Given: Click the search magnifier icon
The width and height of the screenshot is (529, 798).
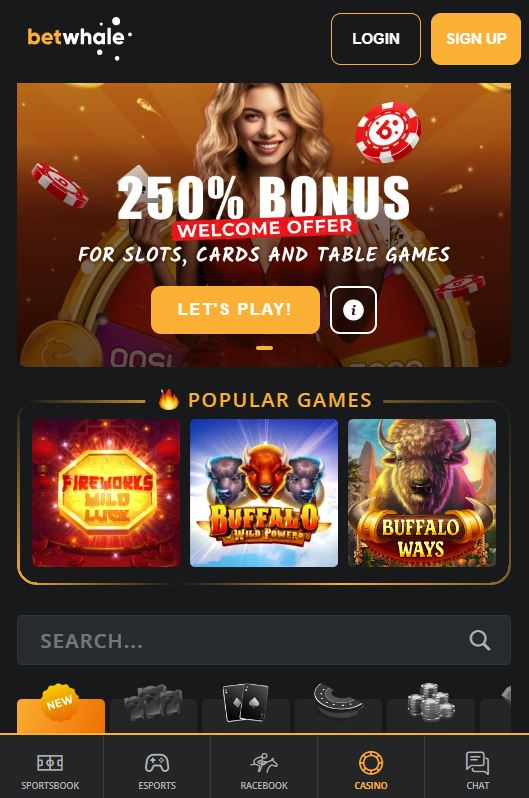Looking at the screenshot, I should [x=480, y=640].
